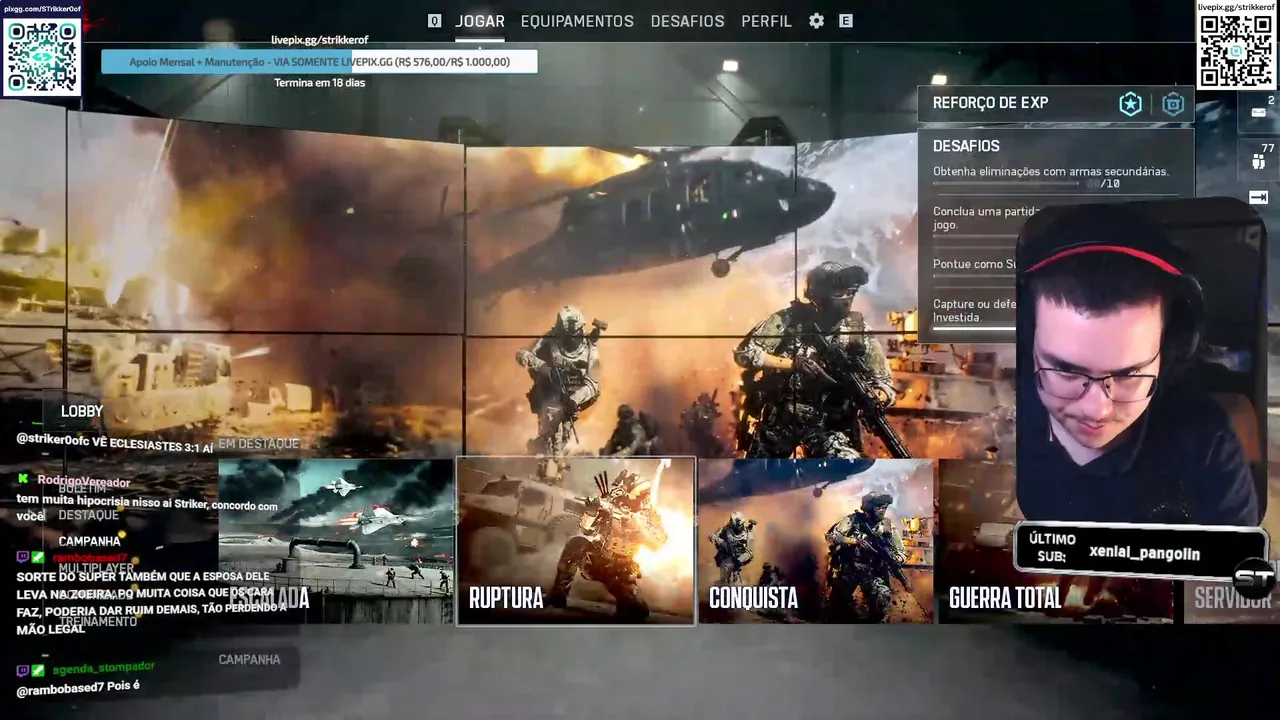The height and width of the screenshot is (720, 1280).
Task: Select the RUPTURA game mode tile
Action: coord(576,541)
